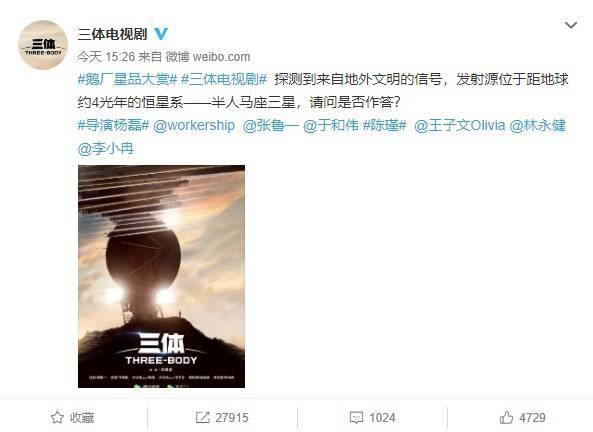Visit @林永健 mention
This screenshot has width=593, height=432.
click(x=538, y=125)
